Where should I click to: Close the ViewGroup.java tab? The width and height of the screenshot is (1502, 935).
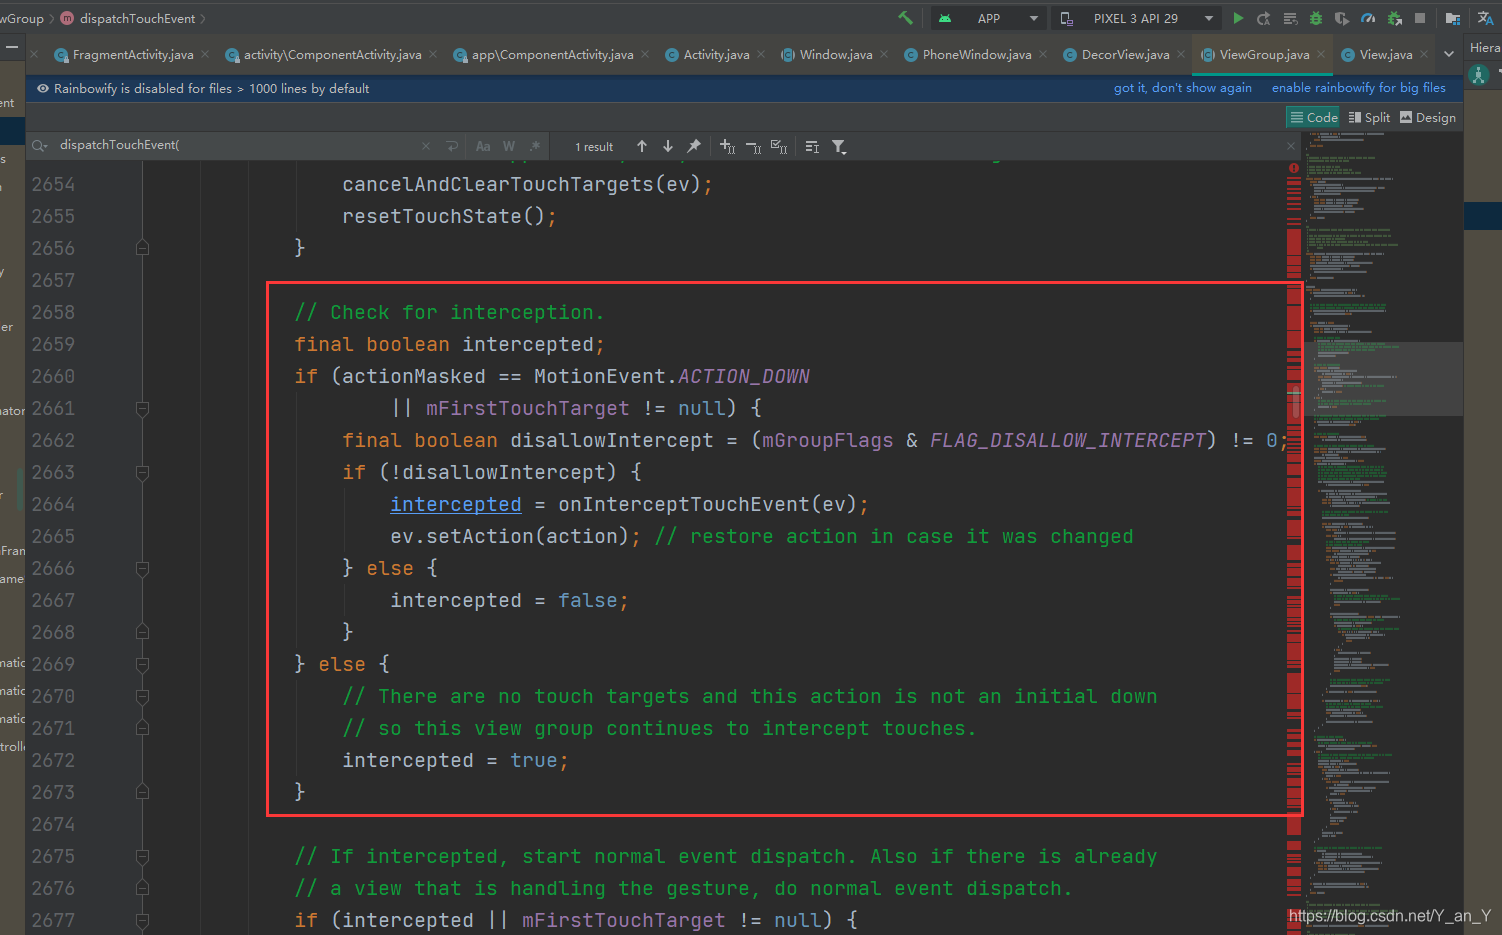tap(1321, 54)
